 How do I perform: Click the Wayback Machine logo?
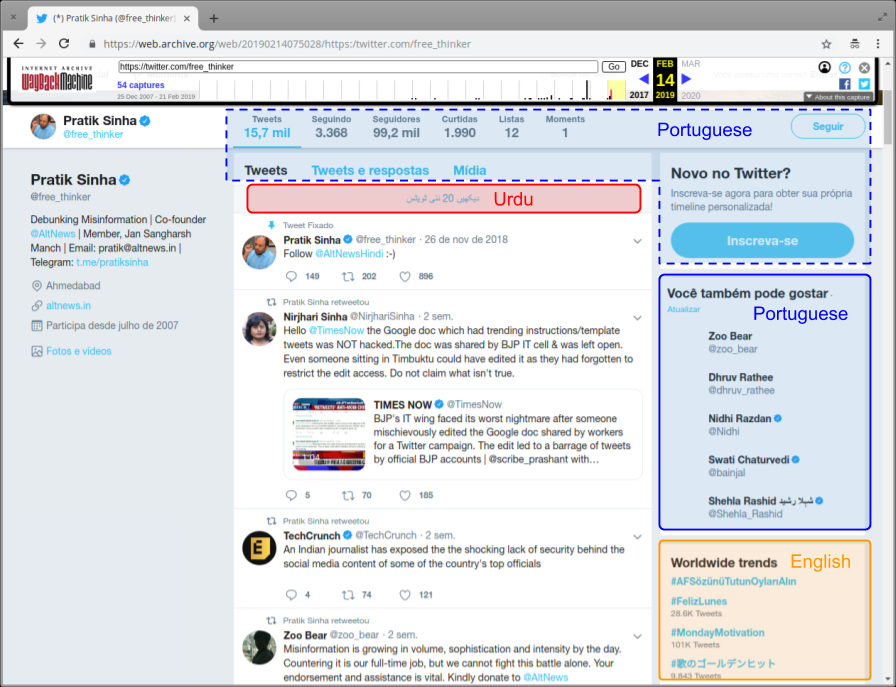click(57, 79)
